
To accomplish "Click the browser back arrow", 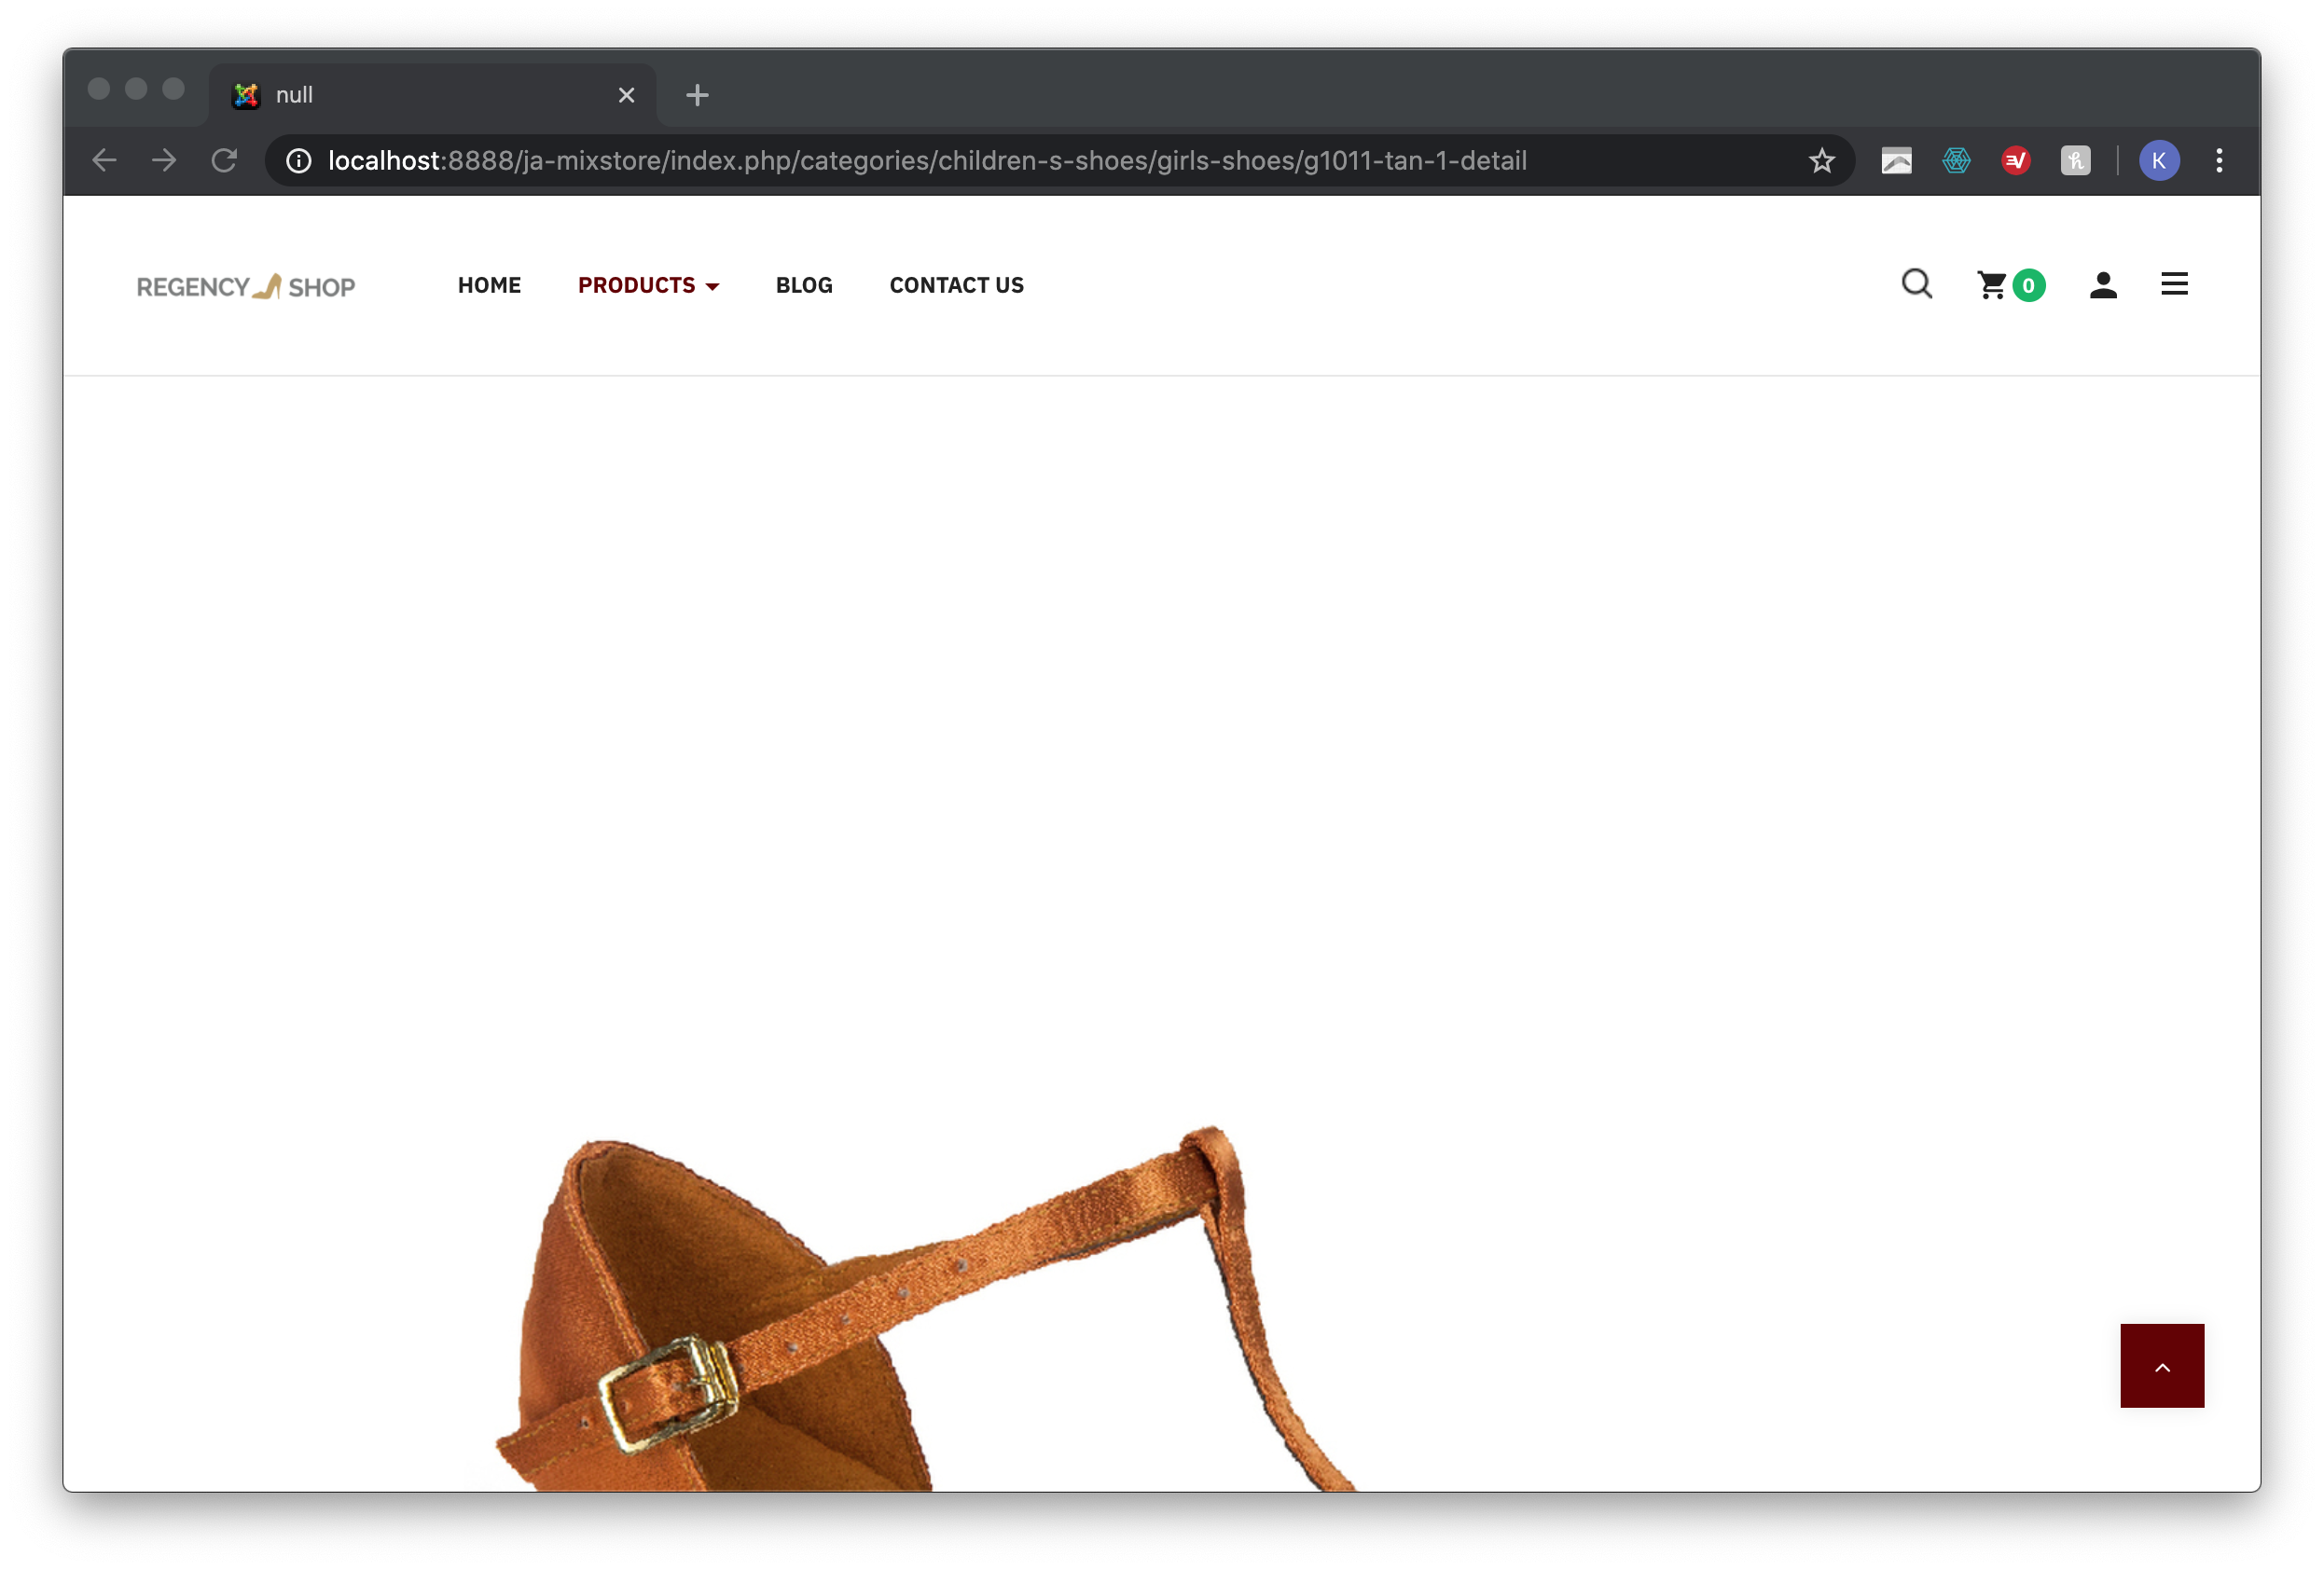I will (x=104, y=160).
